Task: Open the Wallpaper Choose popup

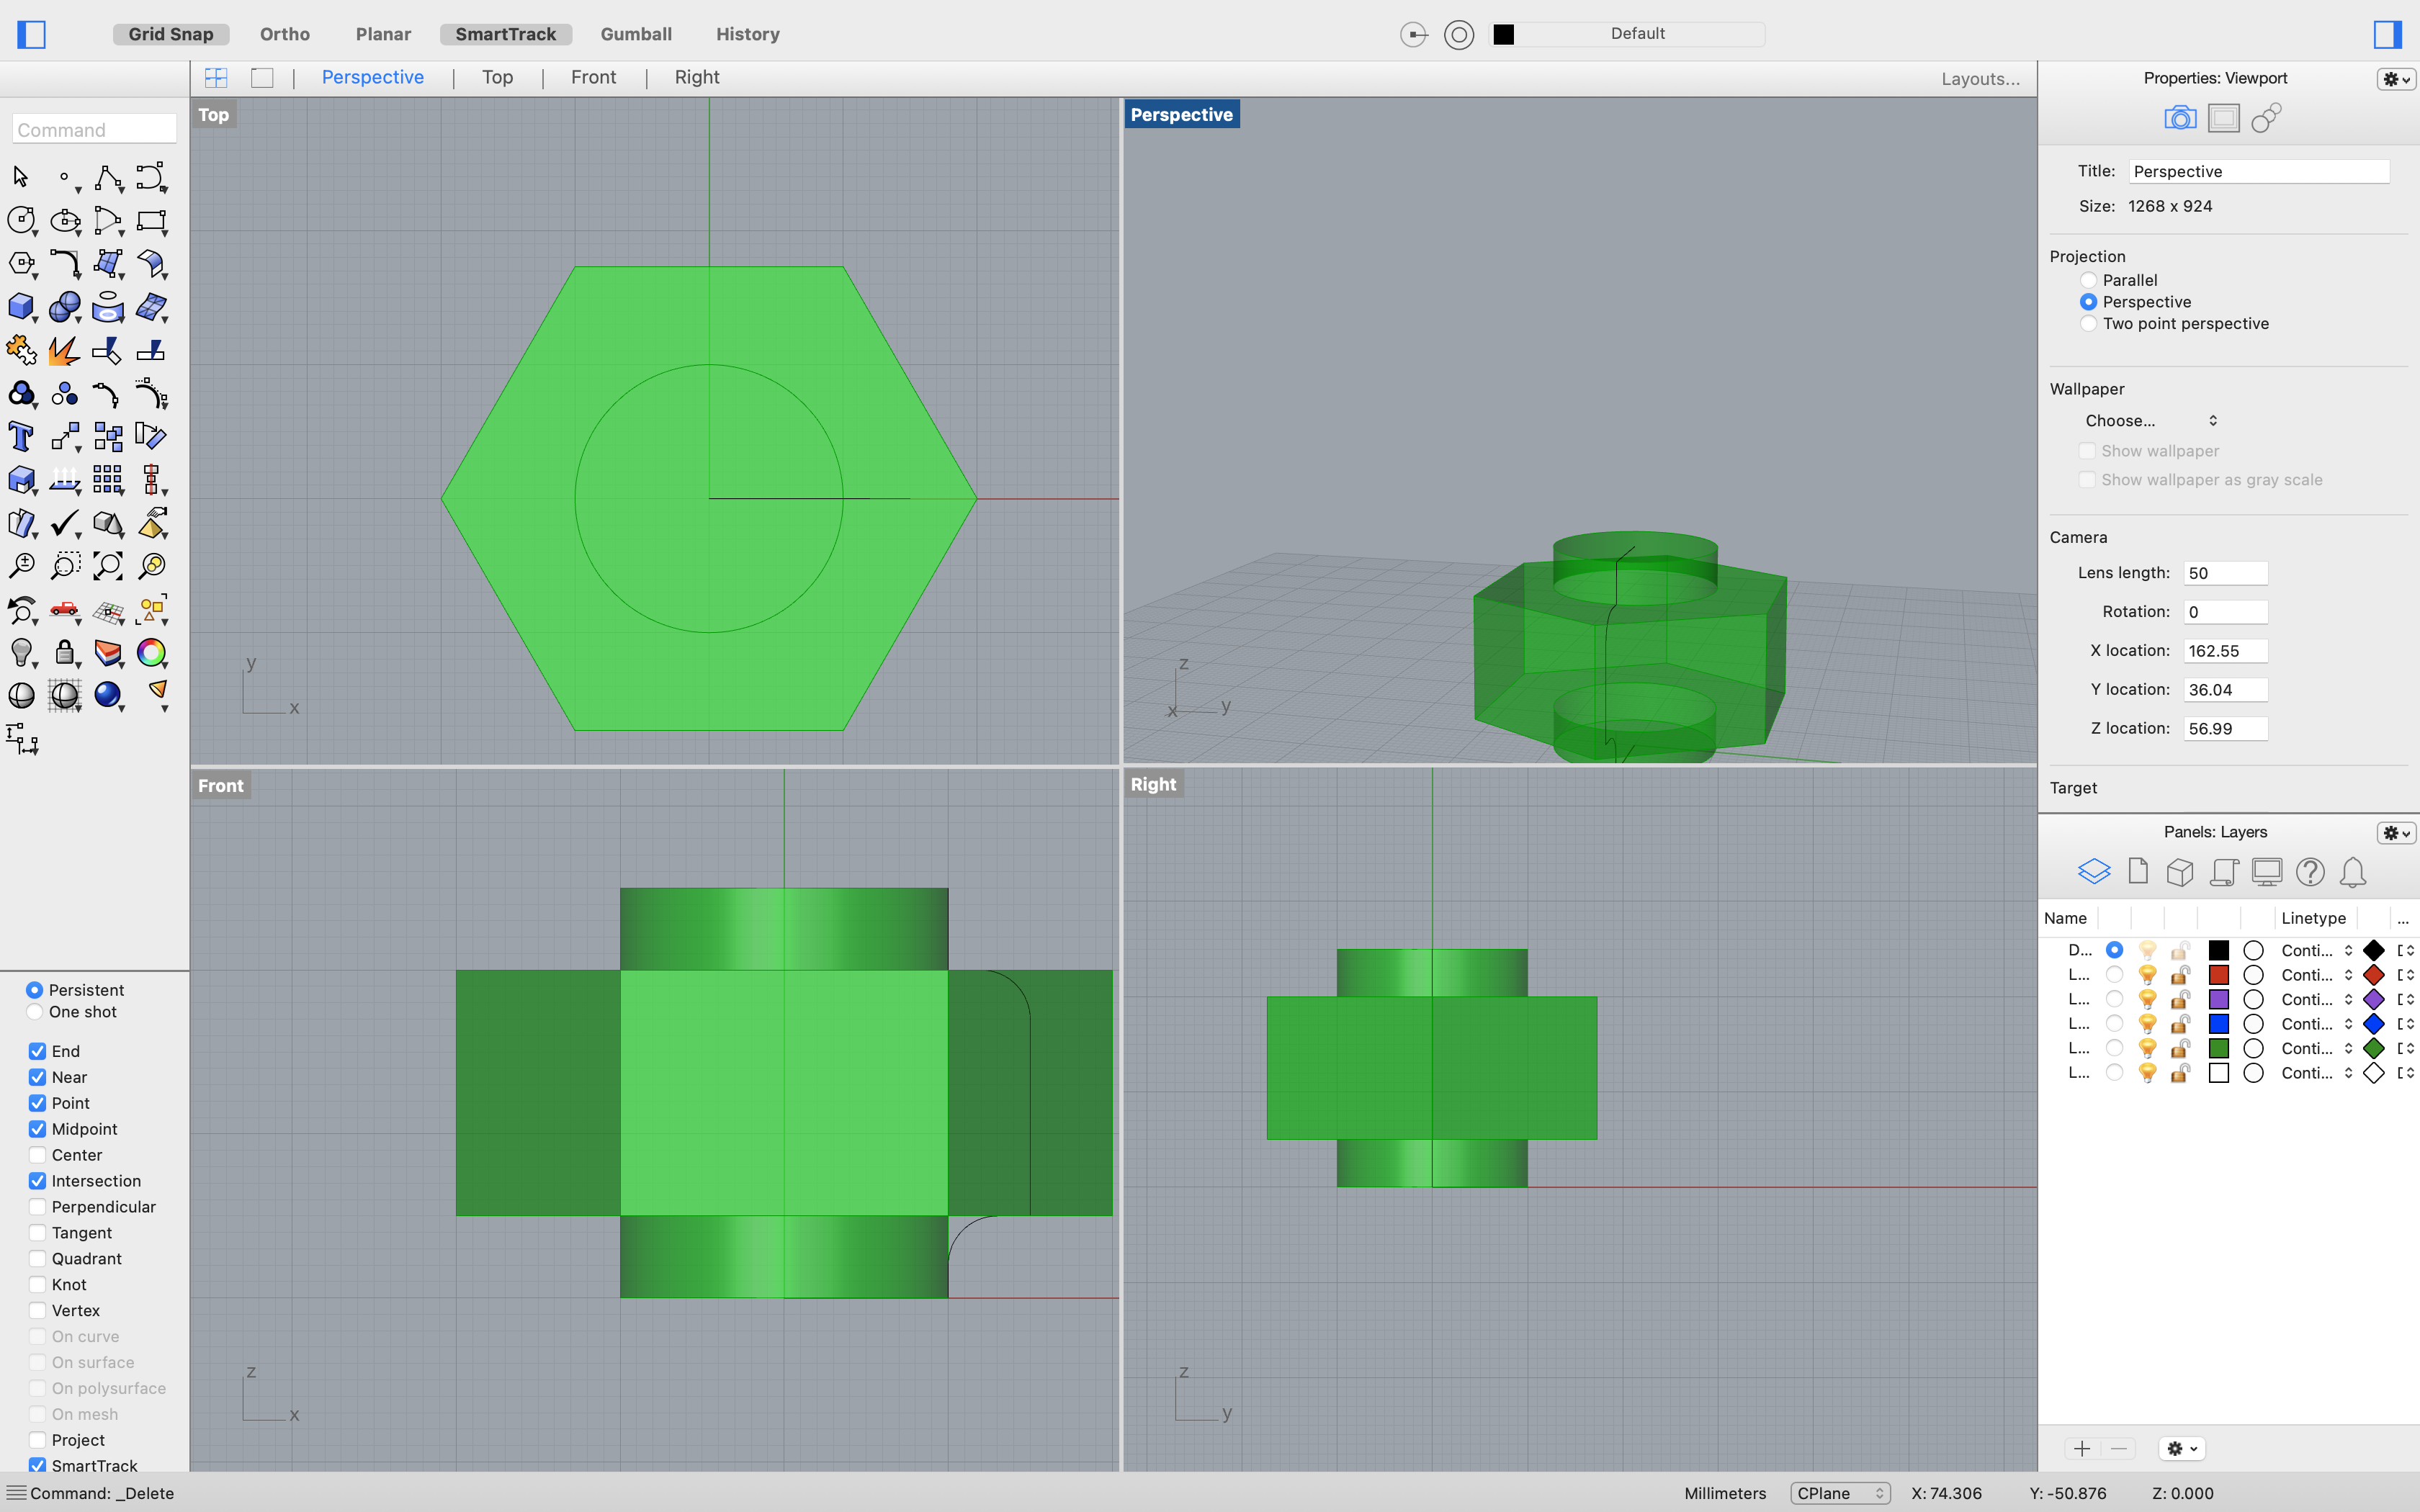Action: (x=2150, y=420)
